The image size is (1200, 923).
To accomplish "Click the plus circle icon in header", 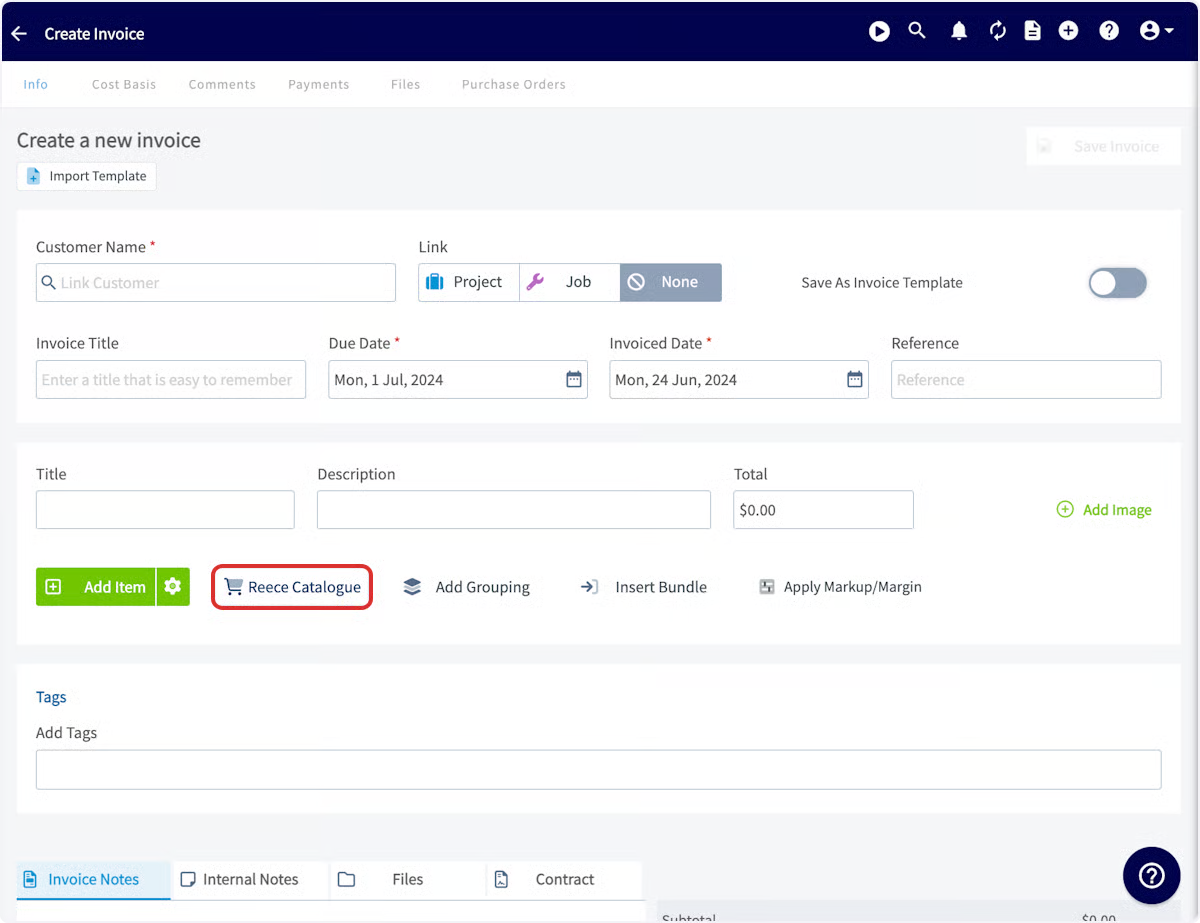I will tap(1069, 32).
